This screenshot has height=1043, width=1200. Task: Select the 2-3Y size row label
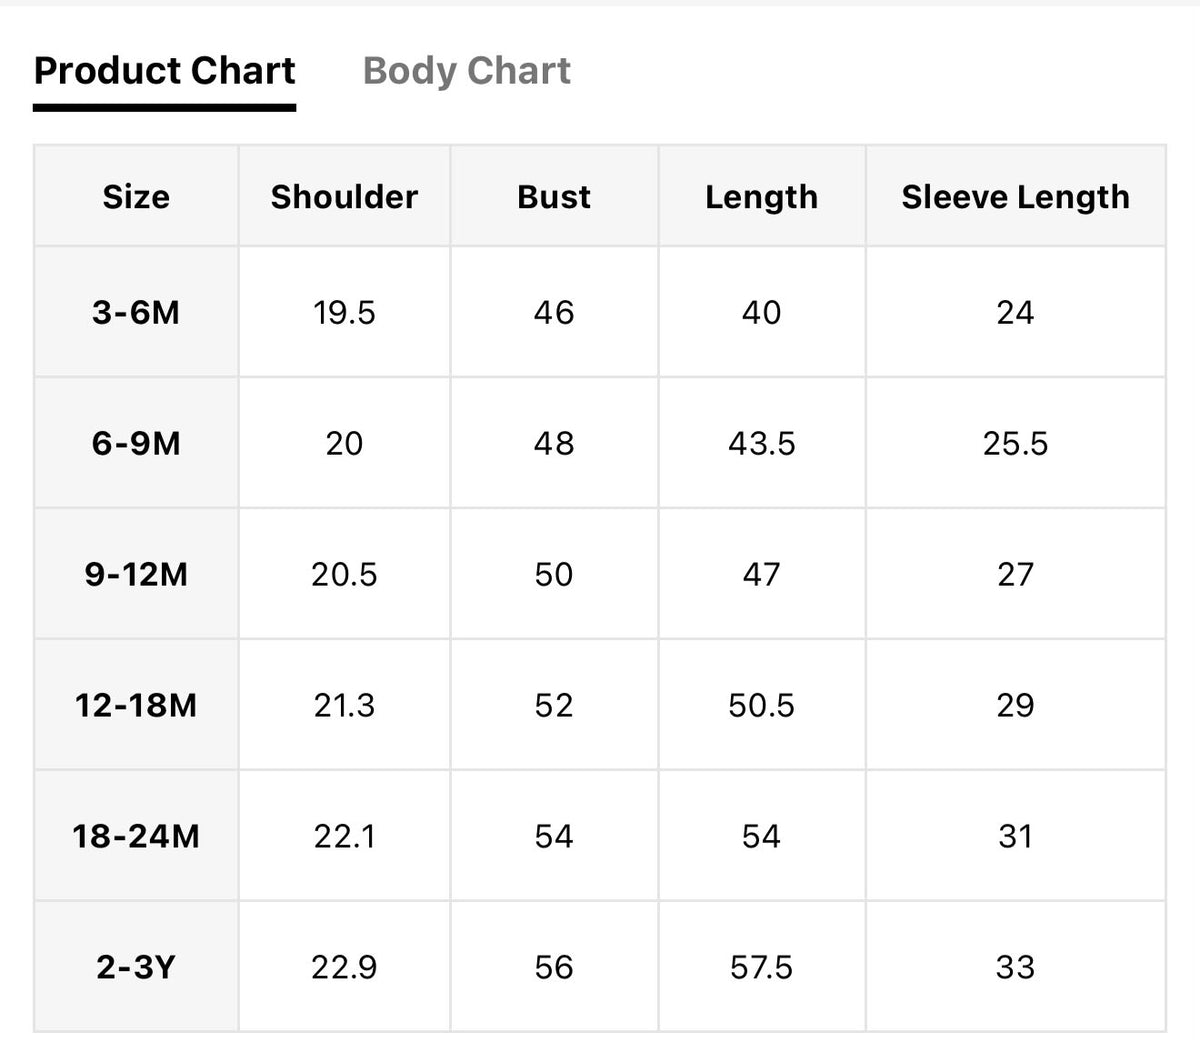coord(136,967)
